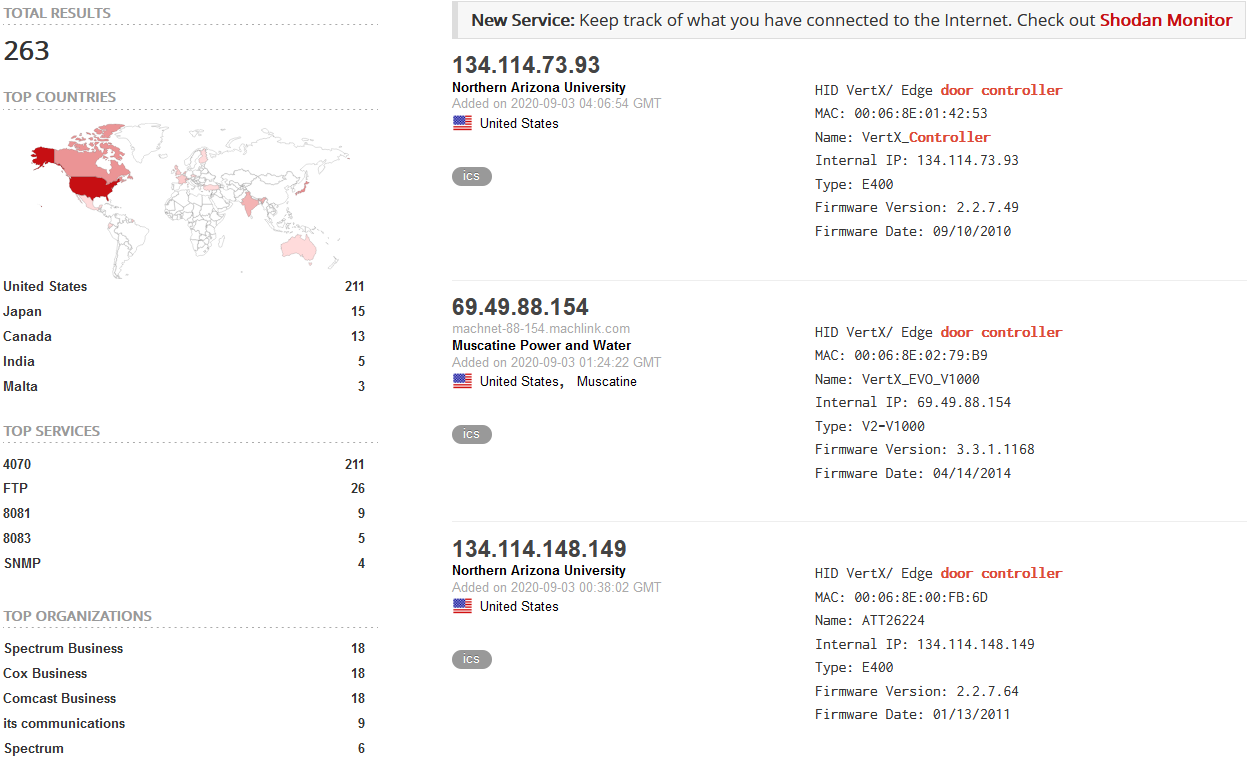Open the Shodan Monitor link

click(x=1166, y=20)
